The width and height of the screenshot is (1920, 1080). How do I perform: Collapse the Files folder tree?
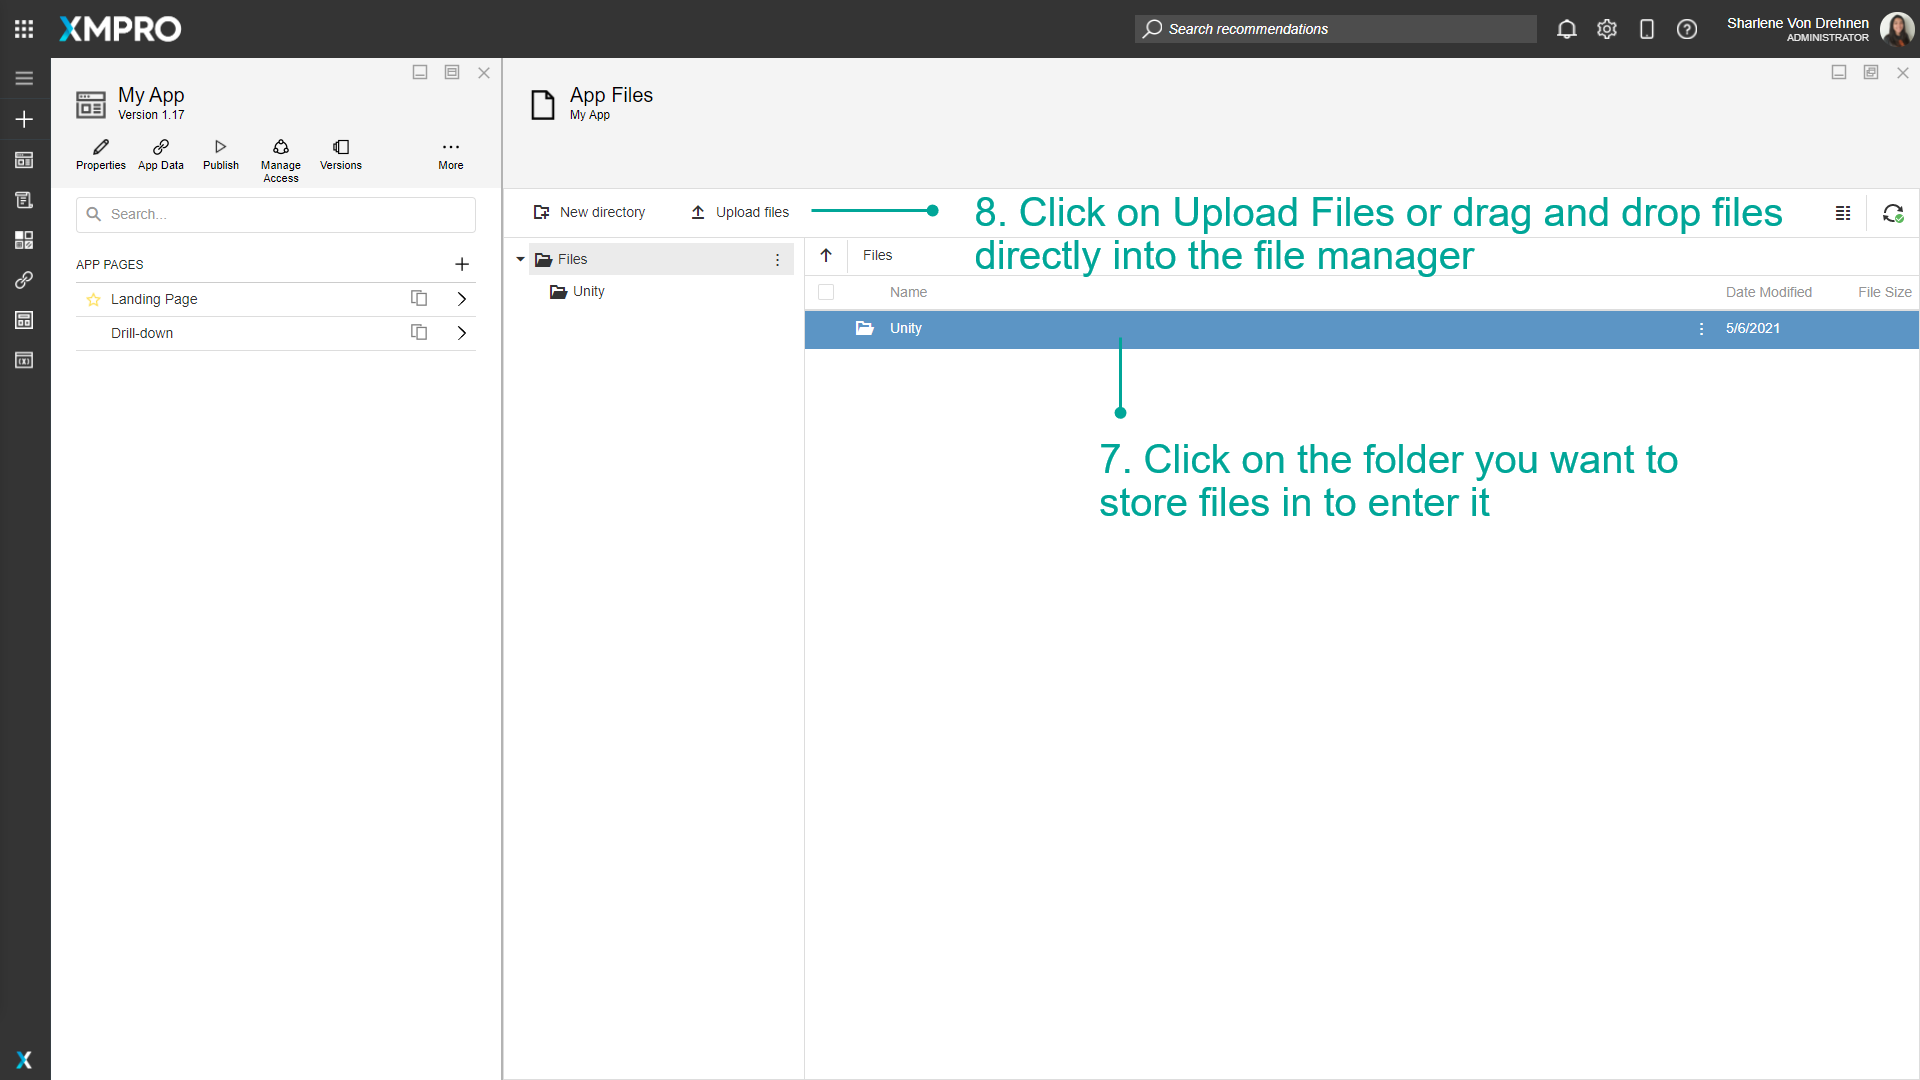[520, 258]
